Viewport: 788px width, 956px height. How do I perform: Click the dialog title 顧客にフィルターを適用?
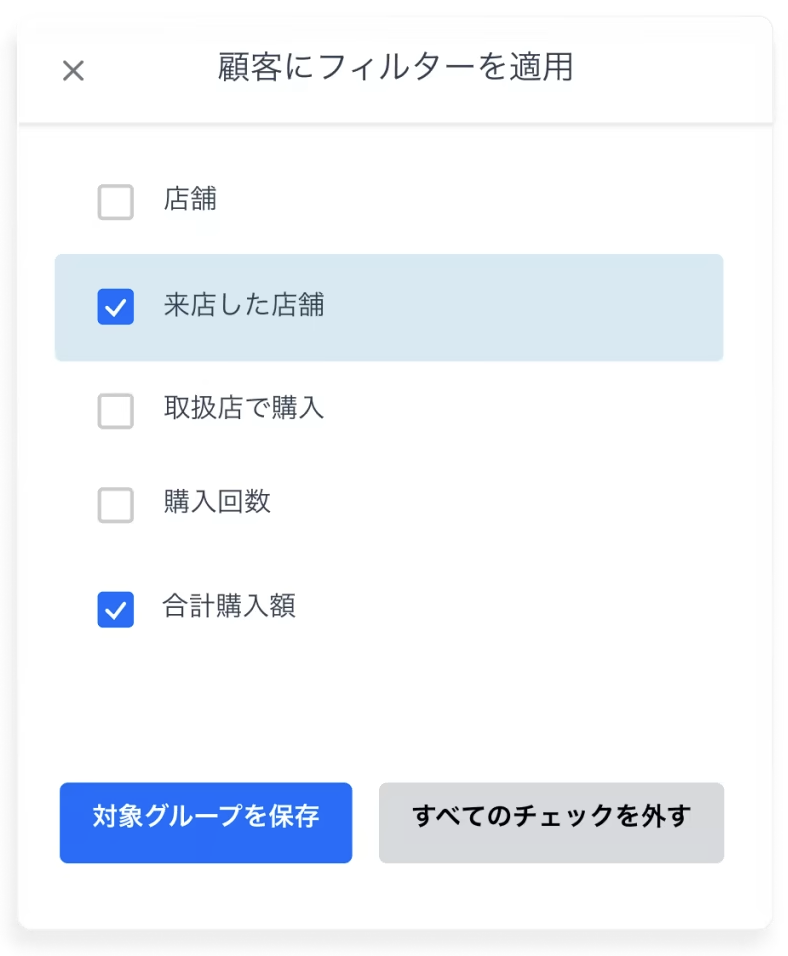pos(395,68)
